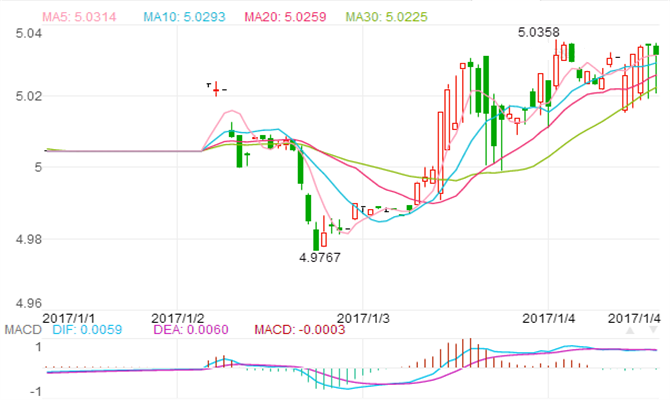Click the MACD: -0.0003 value

pyautogui.click(x=300, y=329)
